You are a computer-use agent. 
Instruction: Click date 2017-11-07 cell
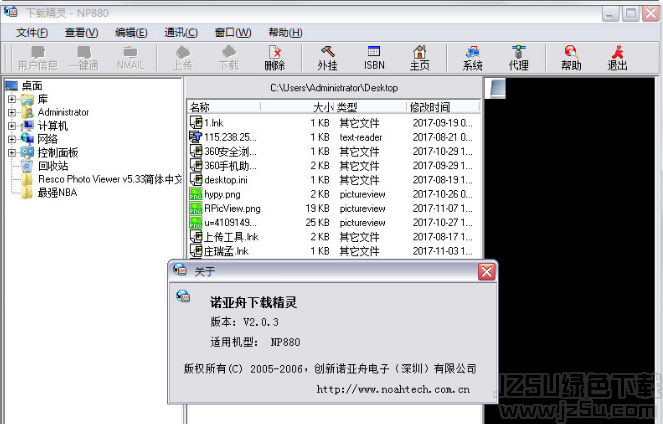(443, 208)
